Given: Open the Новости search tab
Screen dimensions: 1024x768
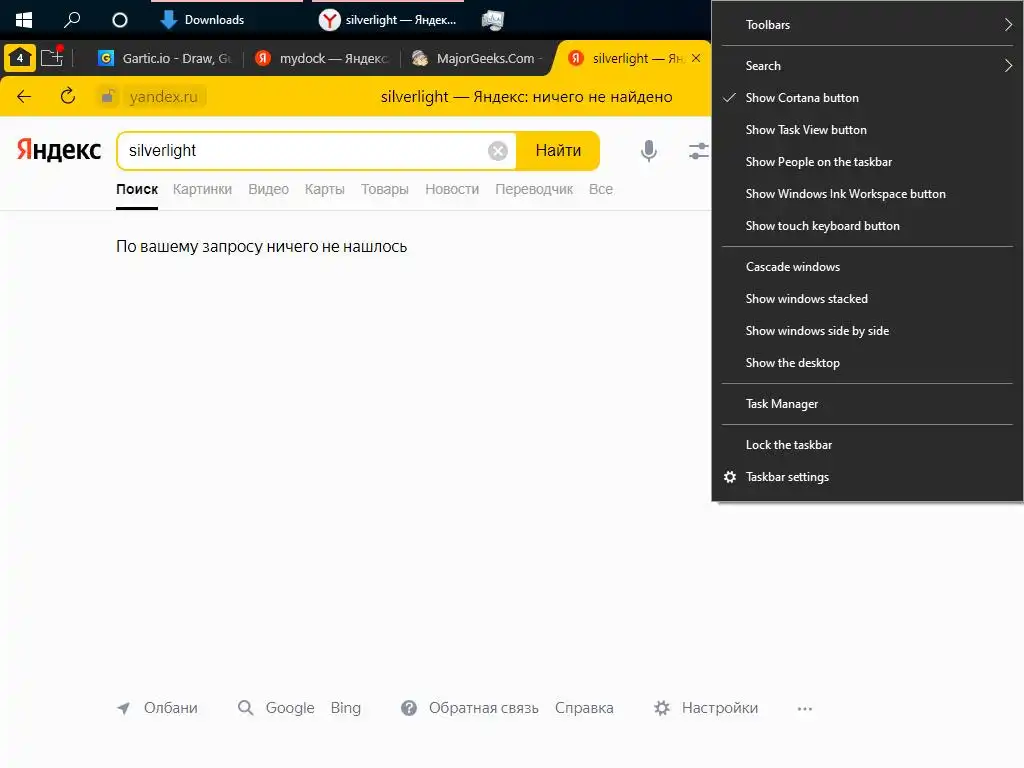Looking at the screenshot, I should 452,189.
